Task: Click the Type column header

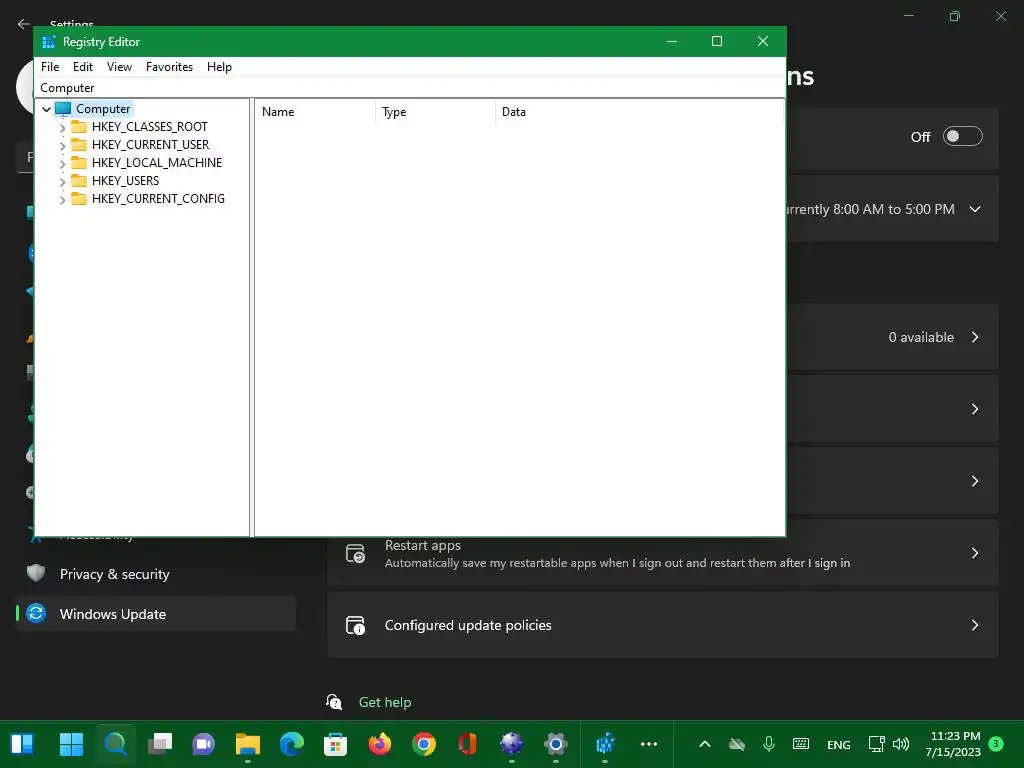Action: click(x=436, y=112)
